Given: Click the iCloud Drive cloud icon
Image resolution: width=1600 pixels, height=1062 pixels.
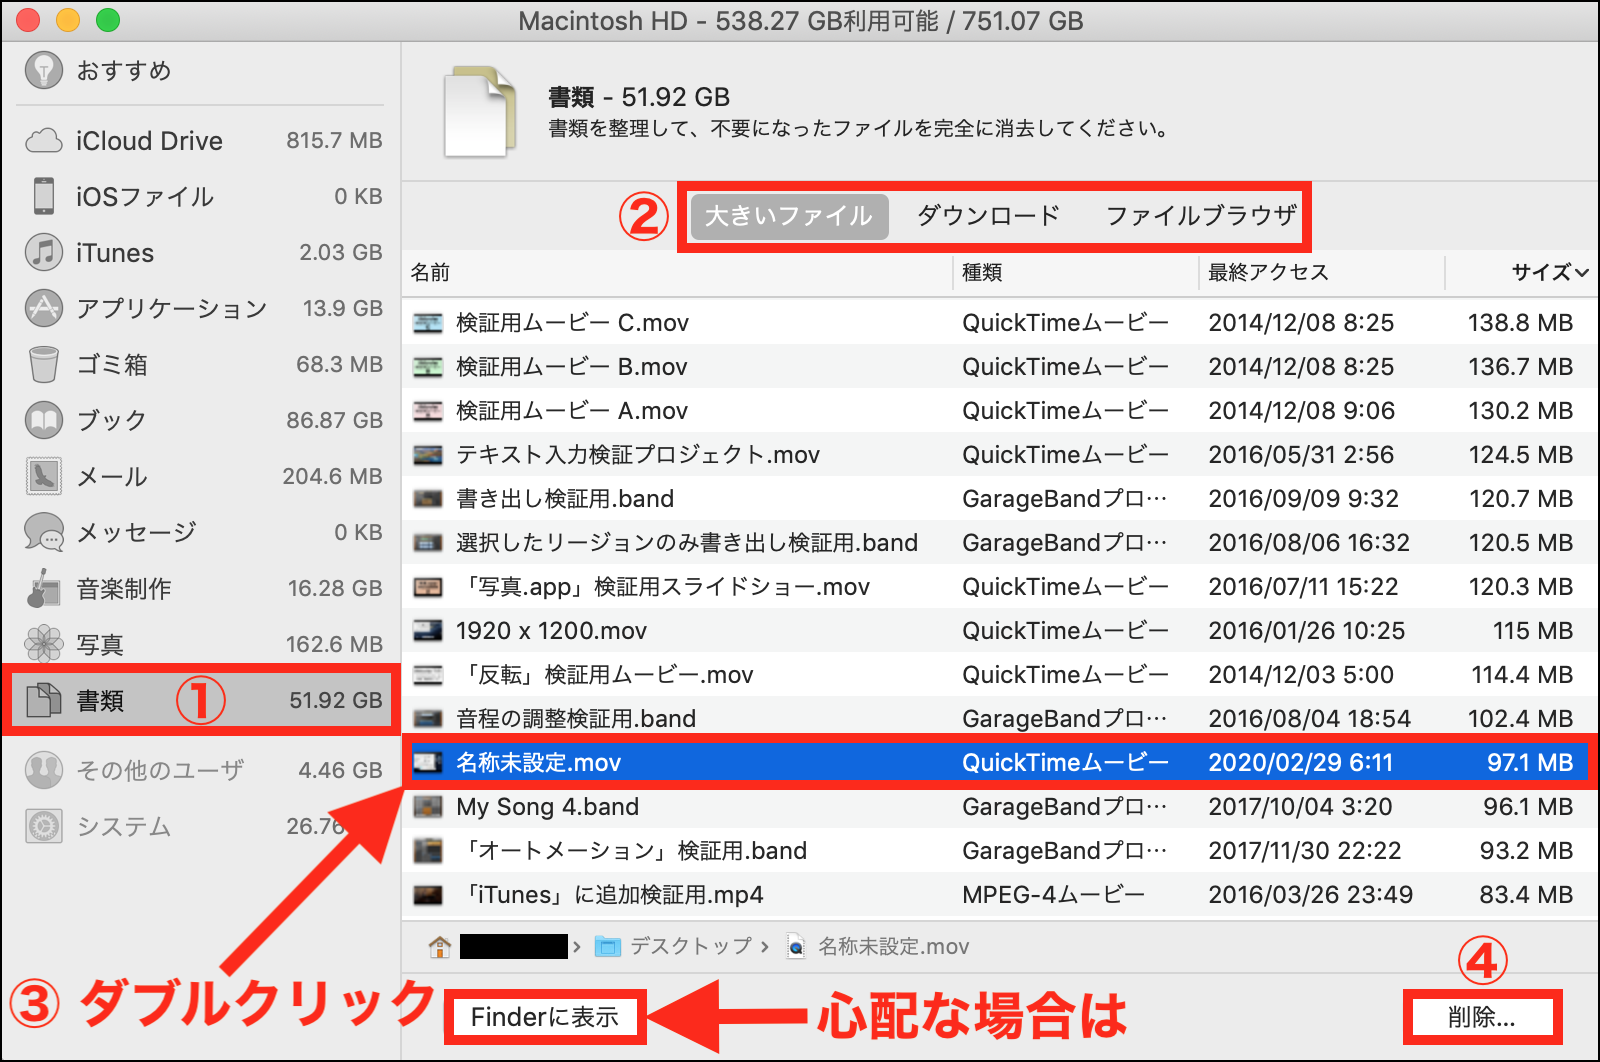Looking at the screenshot, I should pyautogui.click(x=43, y=141).
